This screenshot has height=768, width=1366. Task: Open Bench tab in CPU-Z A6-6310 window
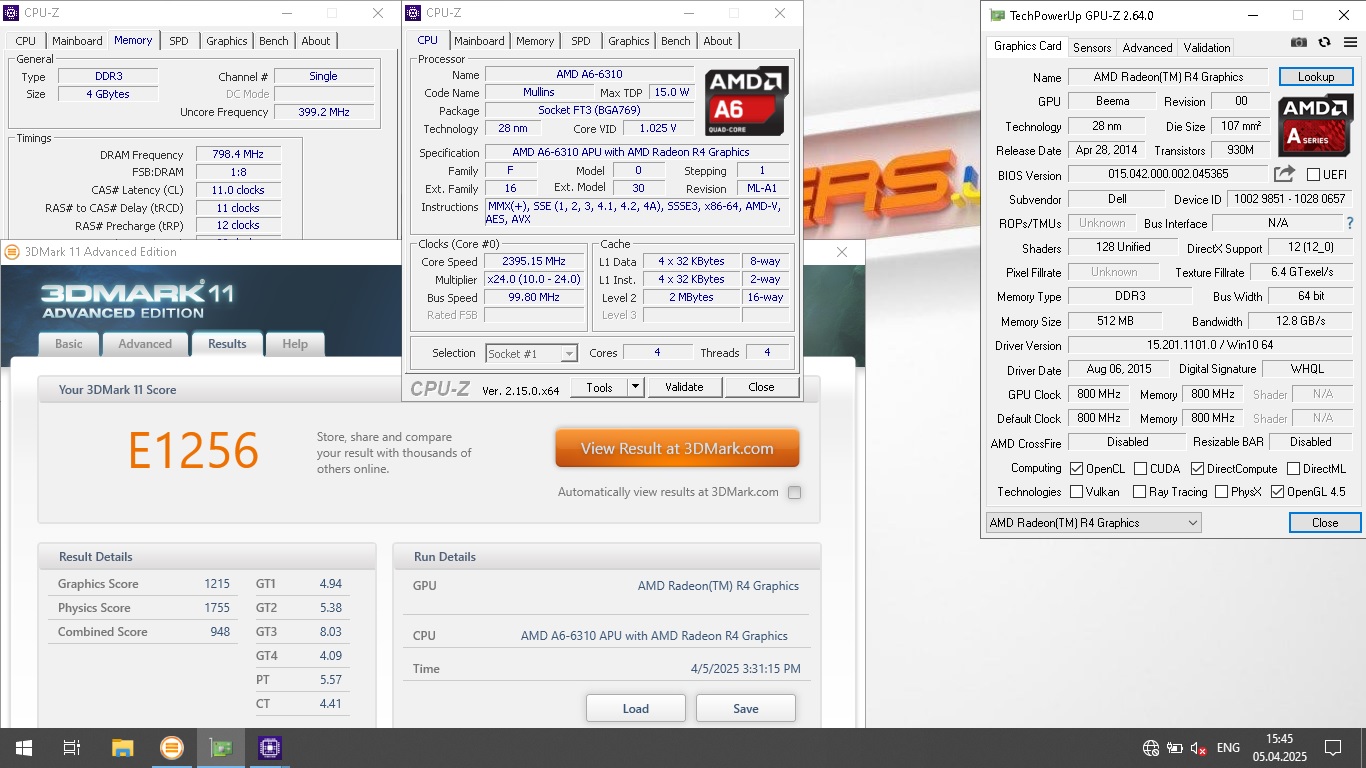pyautogui.click(x=676, y=41)
